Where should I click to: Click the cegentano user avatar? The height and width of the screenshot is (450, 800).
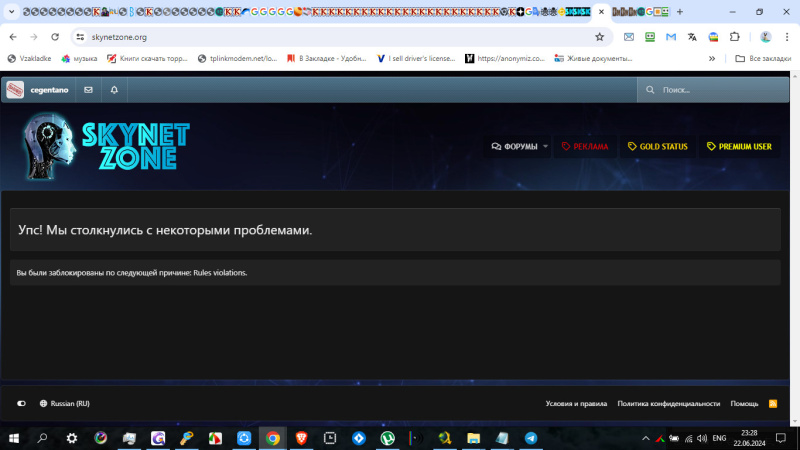click(15, 90)
